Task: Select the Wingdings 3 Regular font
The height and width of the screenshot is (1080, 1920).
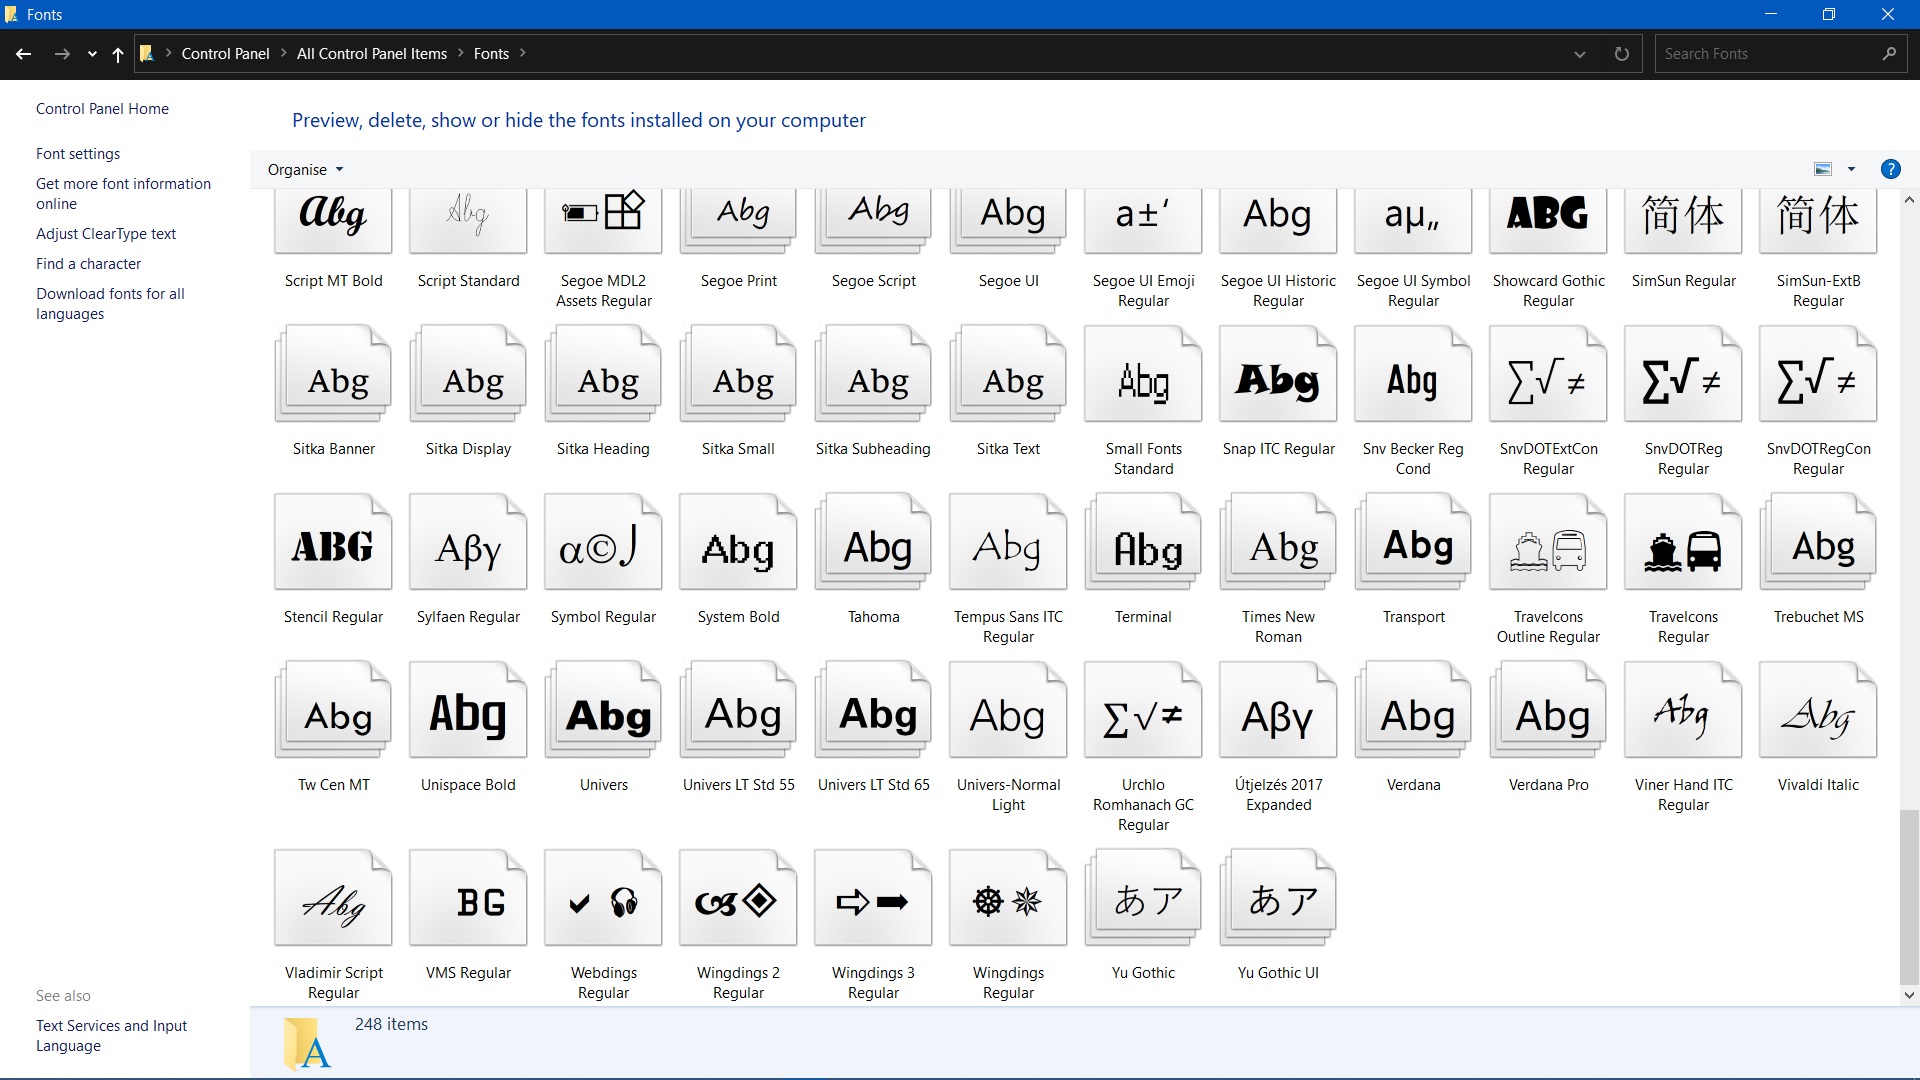Action: pos(873,898)
